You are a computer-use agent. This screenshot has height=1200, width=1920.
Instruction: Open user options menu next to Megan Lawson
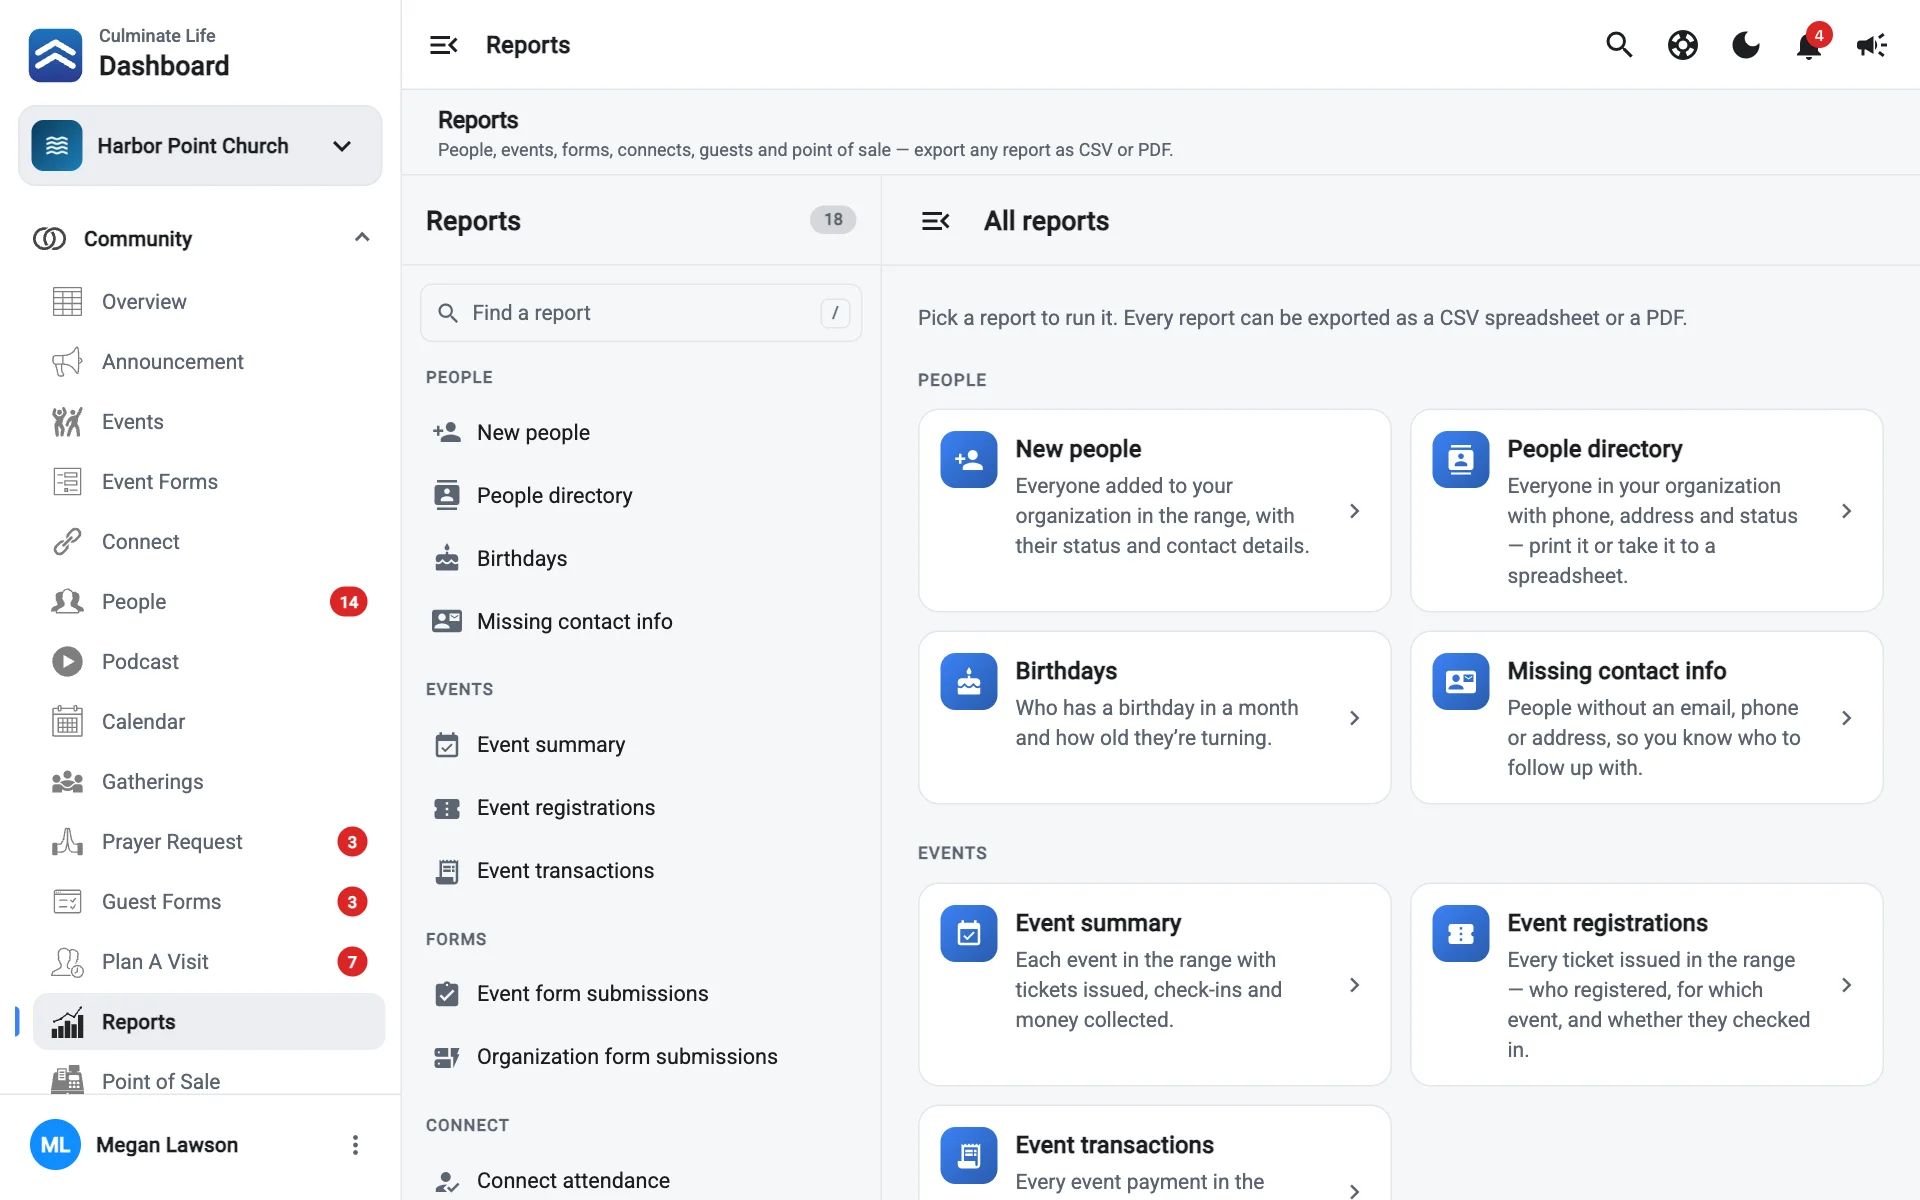(x=355, y=1145)
